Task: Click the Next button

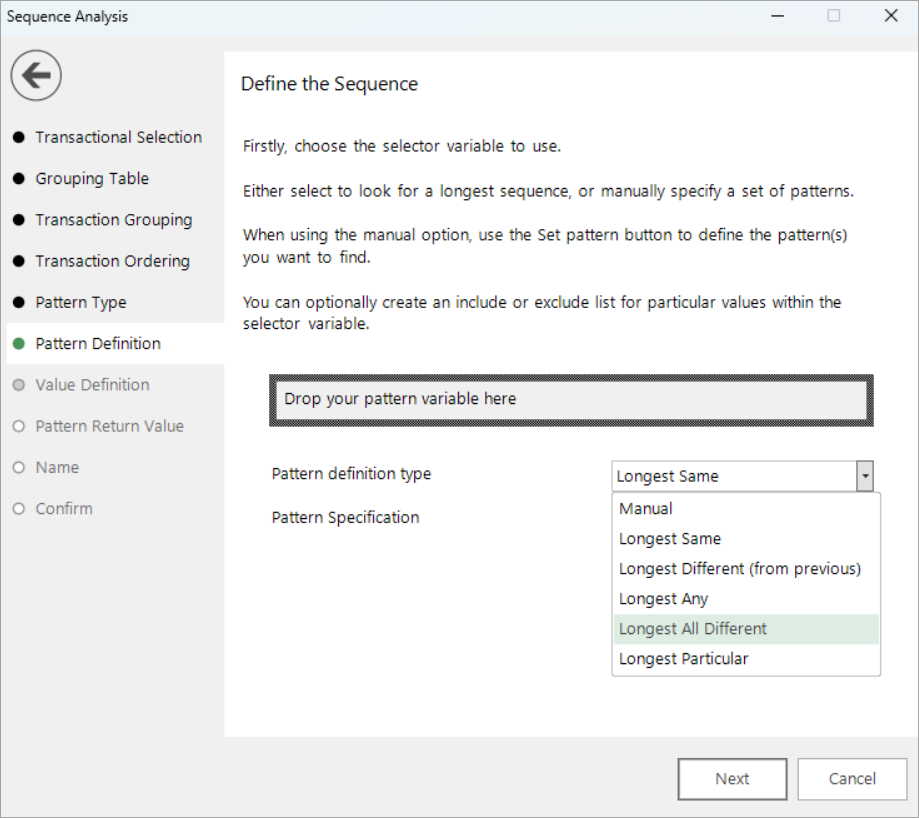Action: 732,779
